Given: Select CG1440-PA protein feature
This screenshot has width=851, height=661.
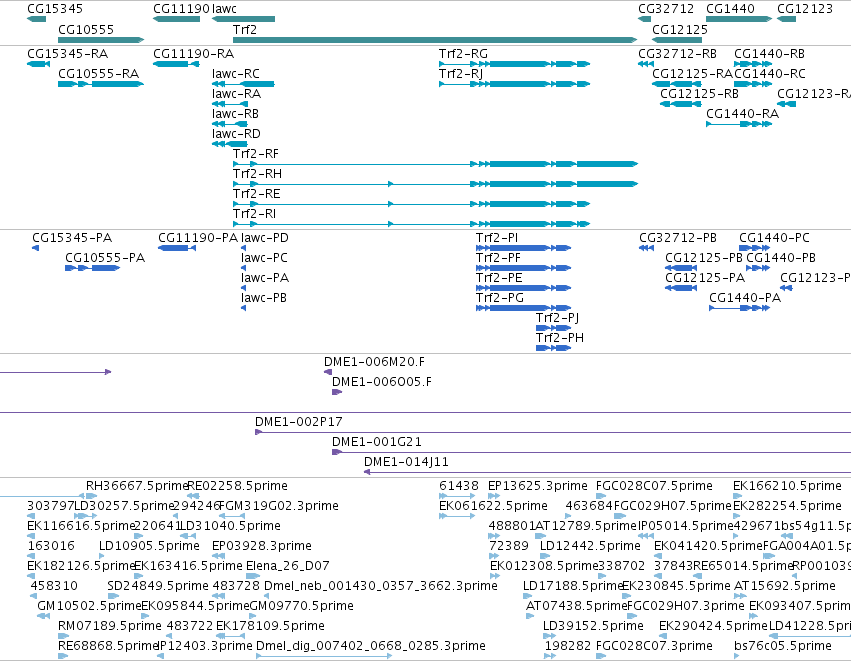Looking at the screenshot, I should (x=739, y=308).
